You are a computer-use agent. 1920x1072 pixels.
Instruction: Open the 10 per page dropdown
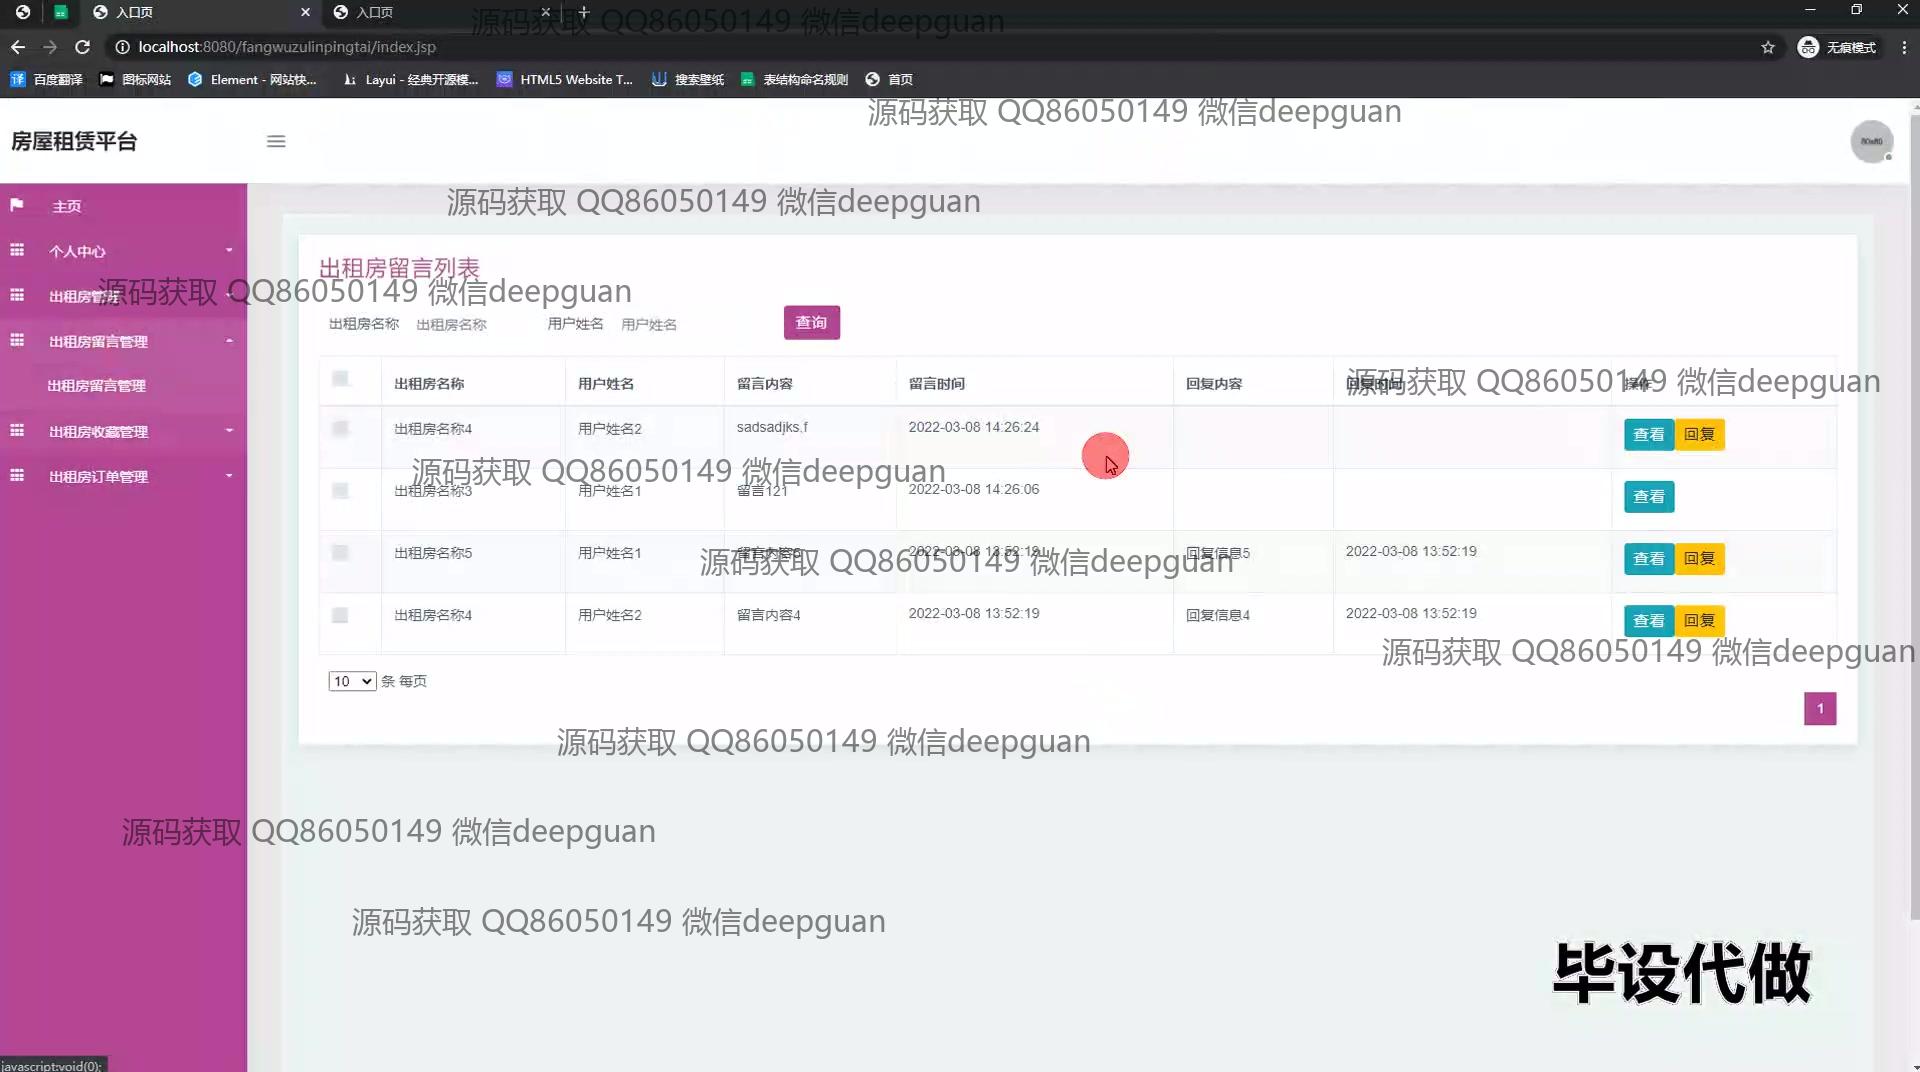[352, 681]
